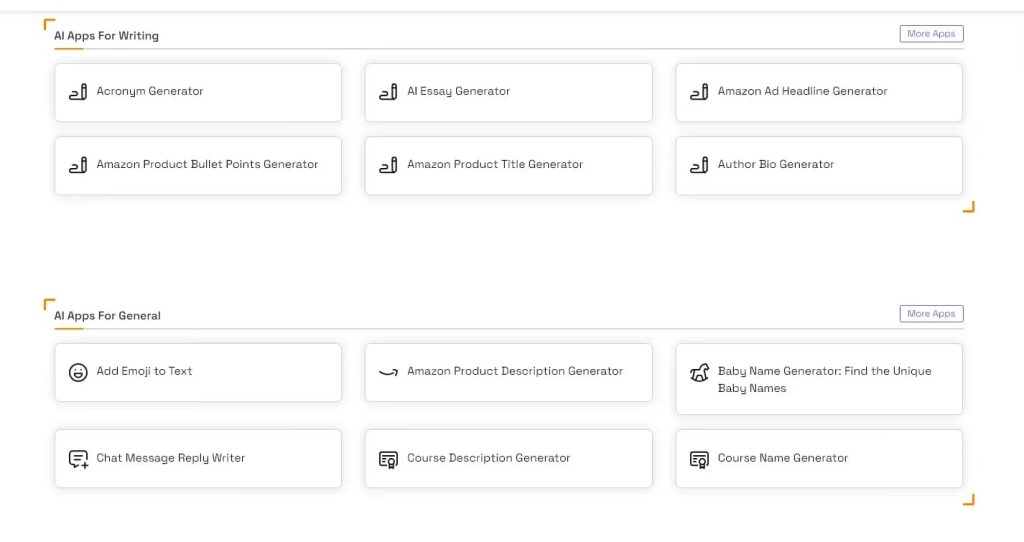Image resolution: width=1024 pixels, height=542 pixels.
Task: Choose Baby Name Generator: Find the Unique Baby Names
Action: tap(824, 380)
